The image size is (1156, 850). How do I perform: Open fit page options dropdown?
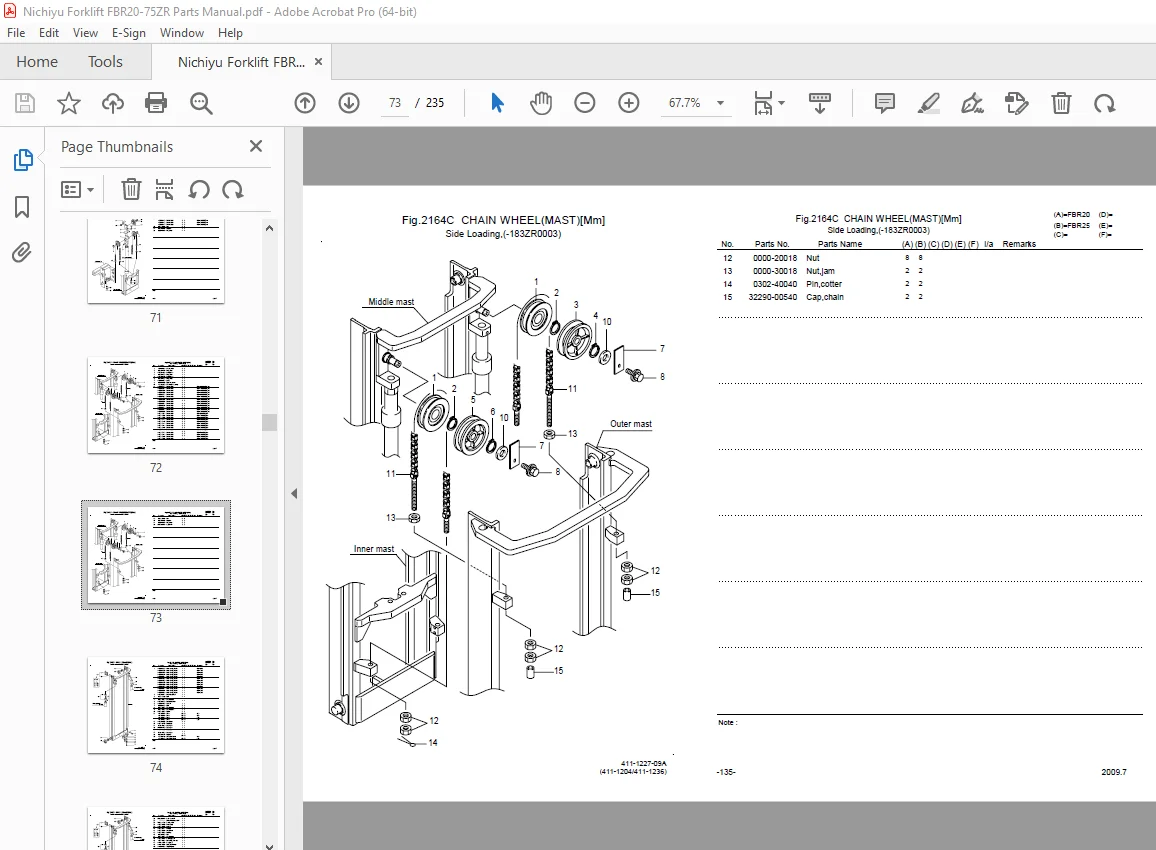[769, 103]
